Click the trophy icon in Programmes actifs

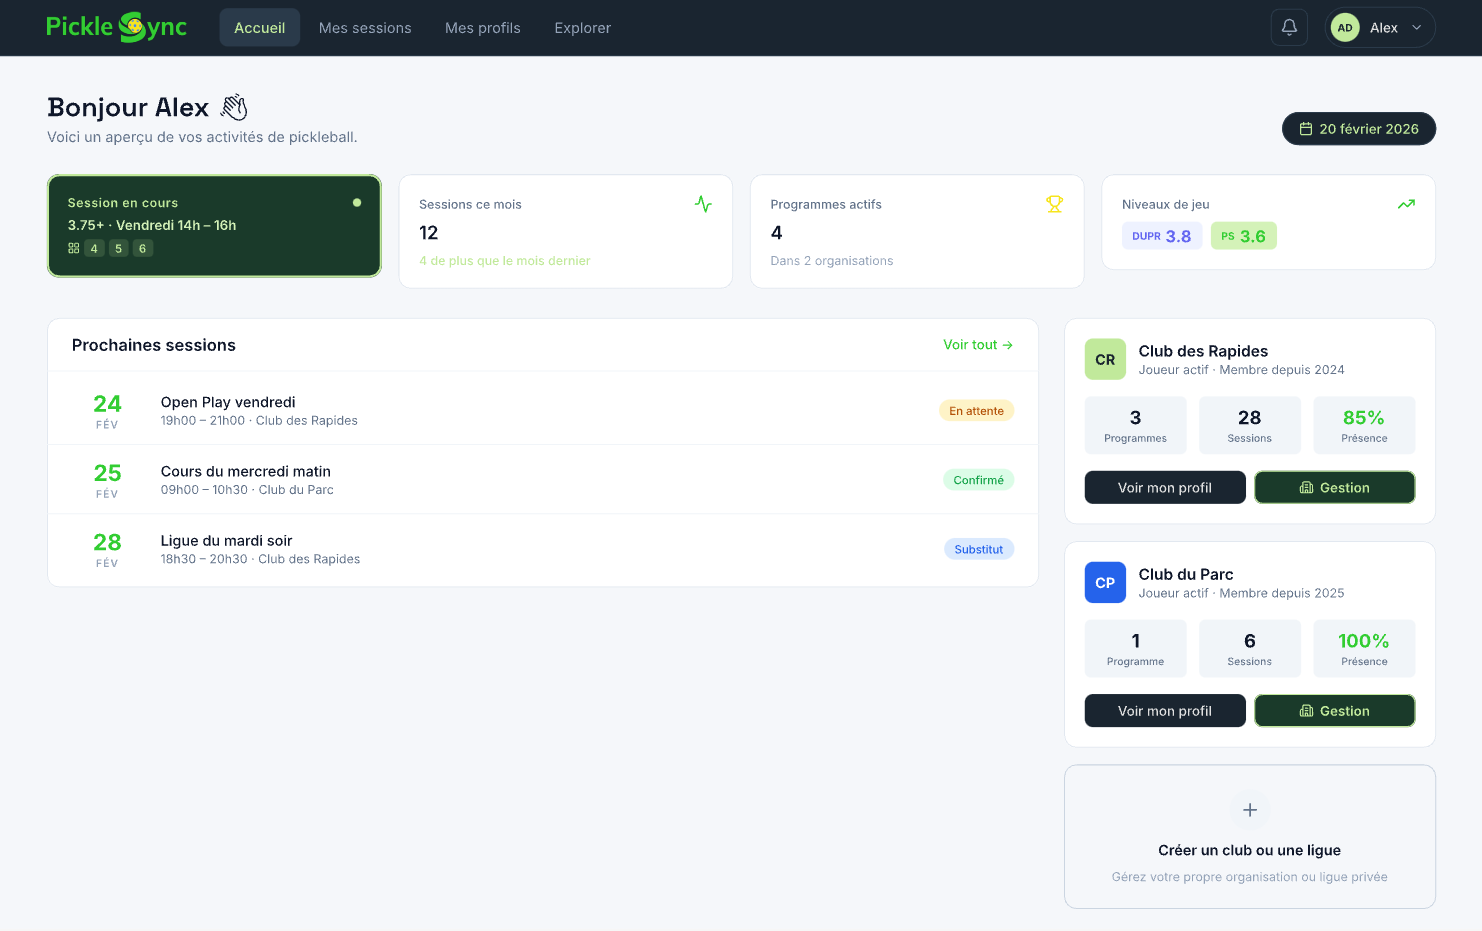pos(1054,204)
